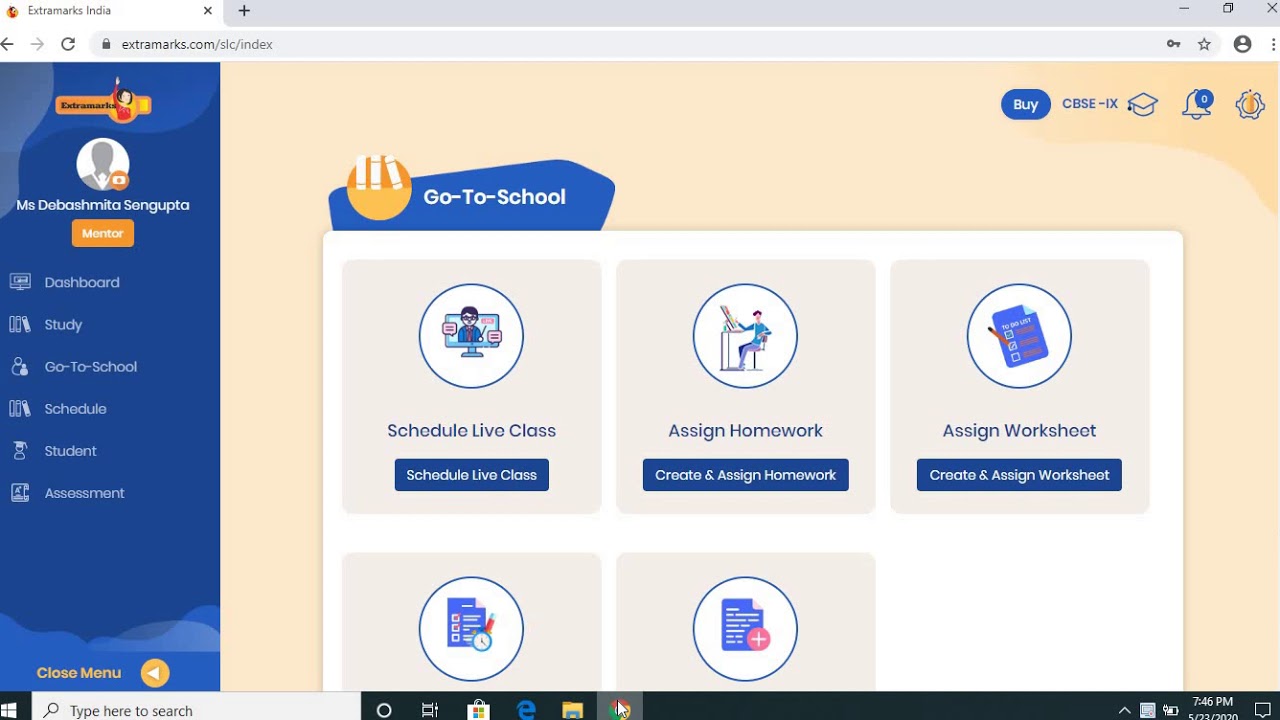Image resolution: width=1280 pixels, height=720 pixels.
Task: Open Chrome profile icon
Action: coord(1242,44)
